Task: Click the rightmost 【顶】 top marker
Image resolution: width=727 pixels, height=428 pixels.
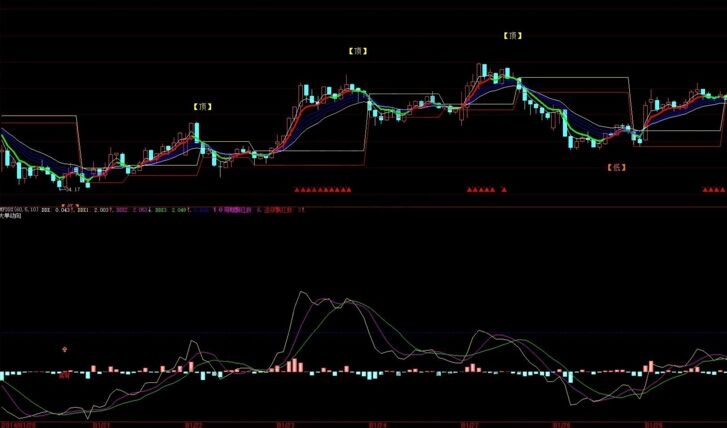Action: (x=512, y=35)
